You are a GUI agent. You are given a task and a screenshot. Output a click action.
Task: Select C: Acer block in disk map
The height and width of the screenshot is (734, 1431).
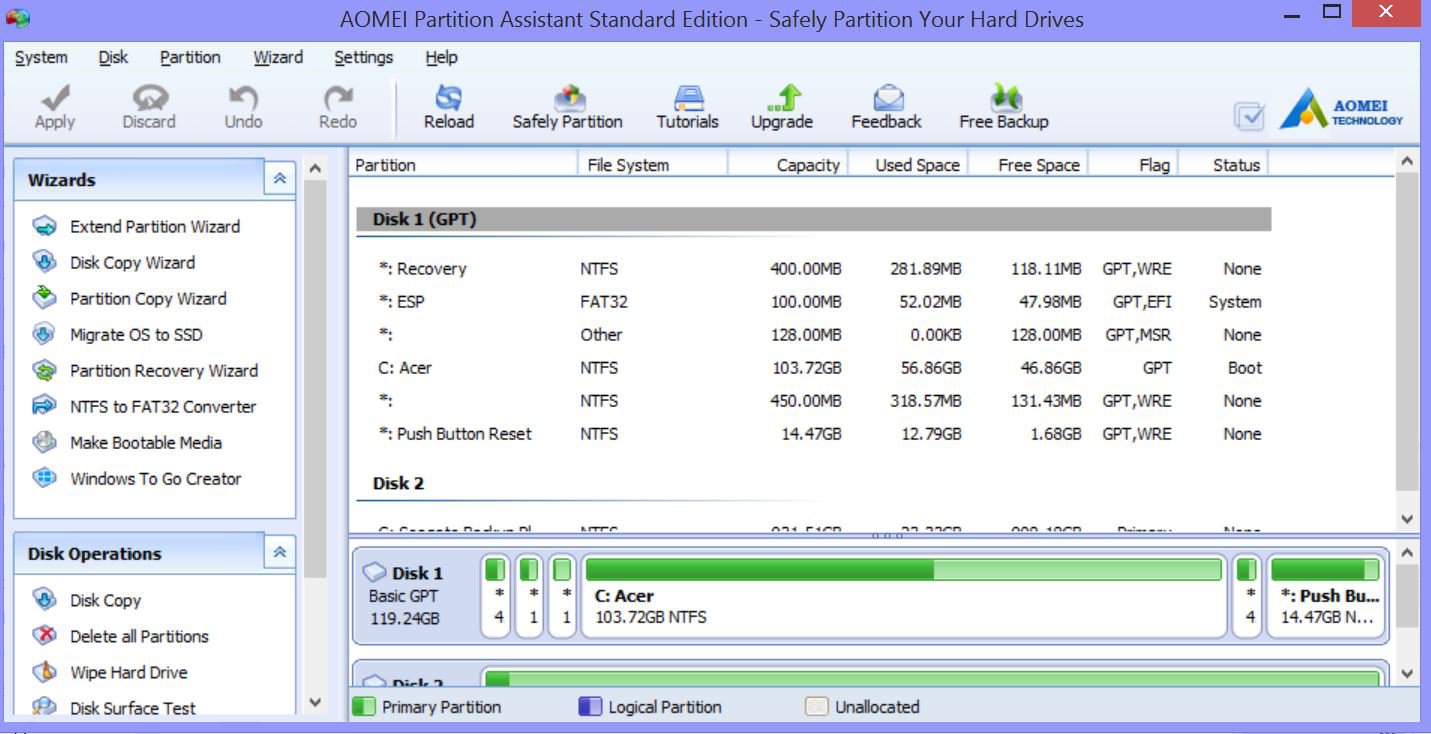pyautogui.click(x=904, y=596)
